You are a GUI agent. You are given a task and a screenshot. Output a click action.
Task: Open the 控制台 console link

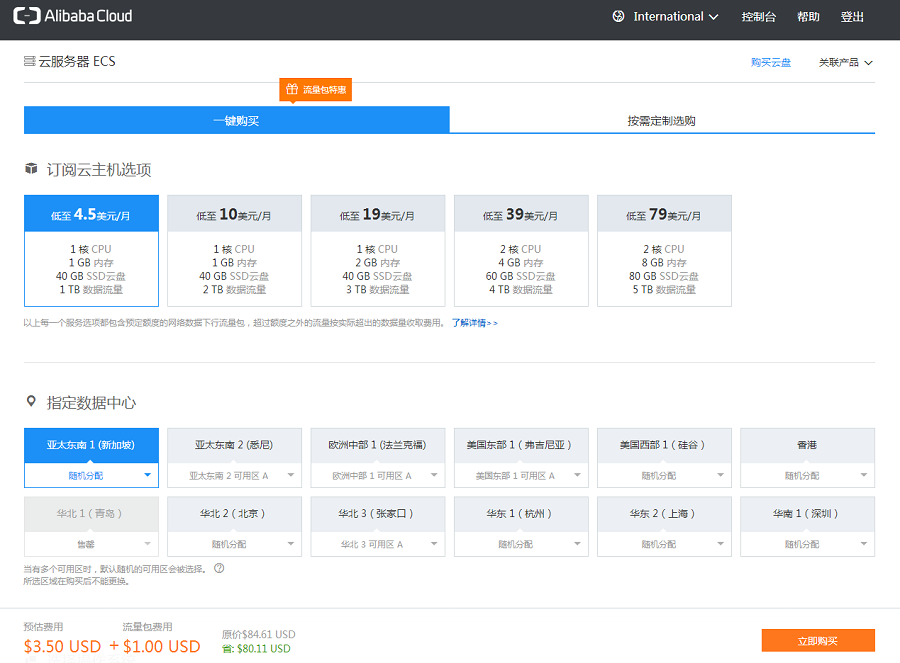coord(758,17)
